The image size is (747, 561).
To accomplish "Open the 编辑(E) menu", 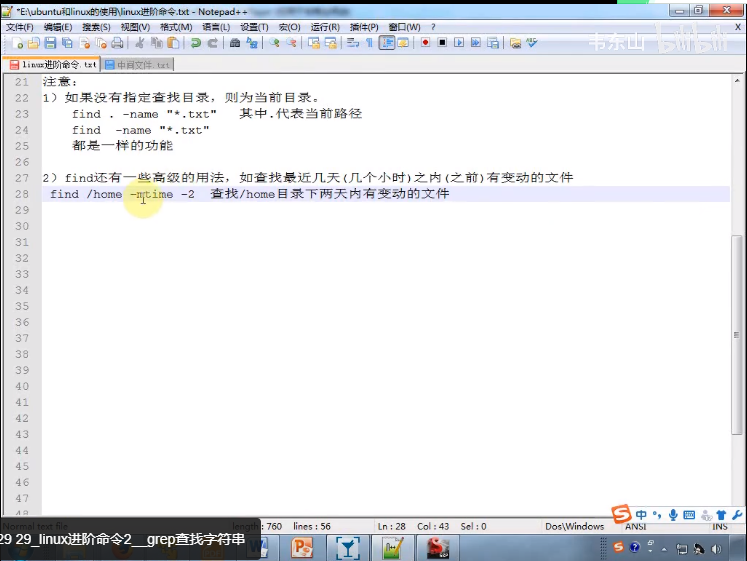I will 58,27.
